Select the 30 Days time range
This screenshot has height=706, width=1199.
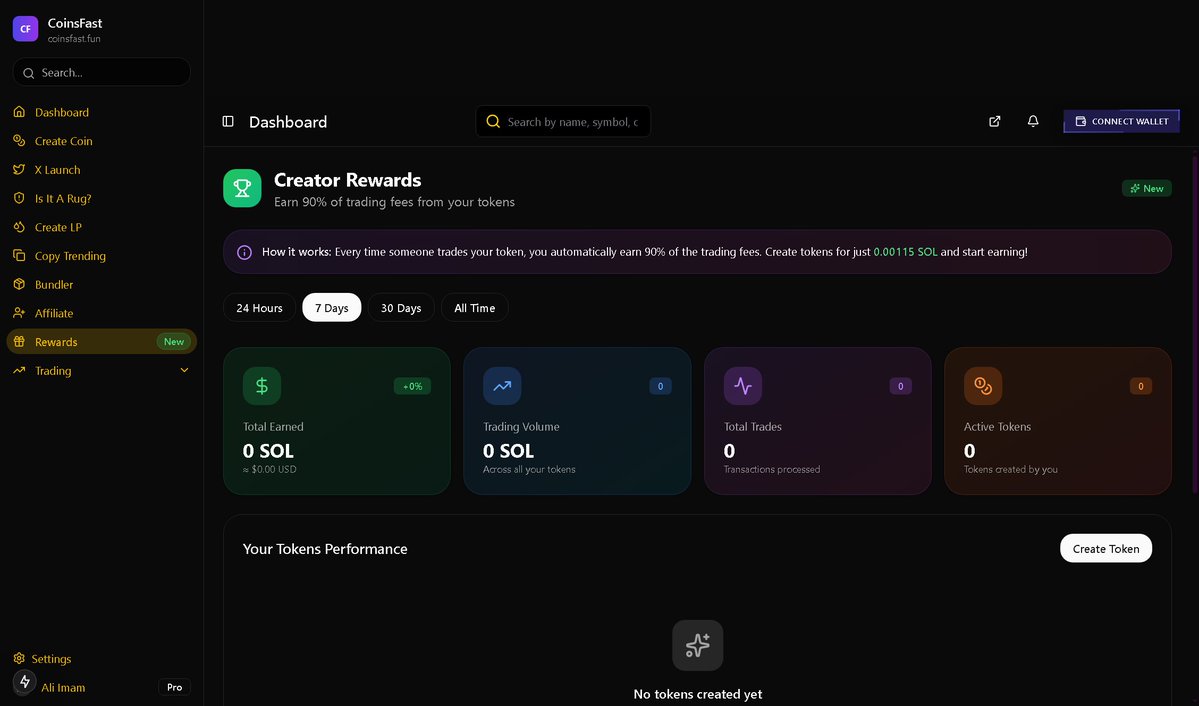pos(401,307)
